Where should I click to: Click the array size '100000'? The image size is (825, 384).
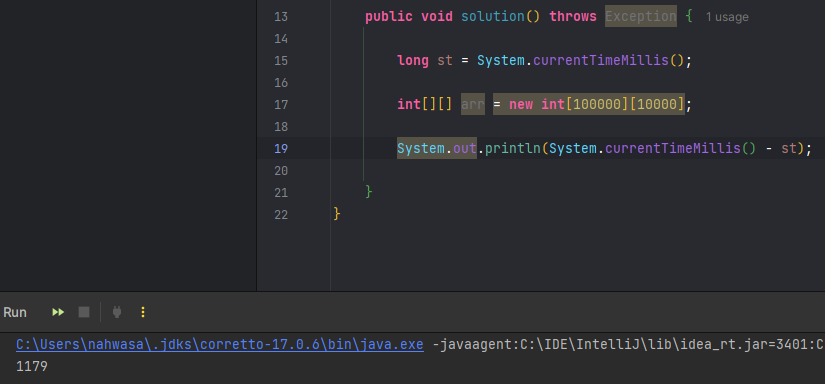[597, 104]
